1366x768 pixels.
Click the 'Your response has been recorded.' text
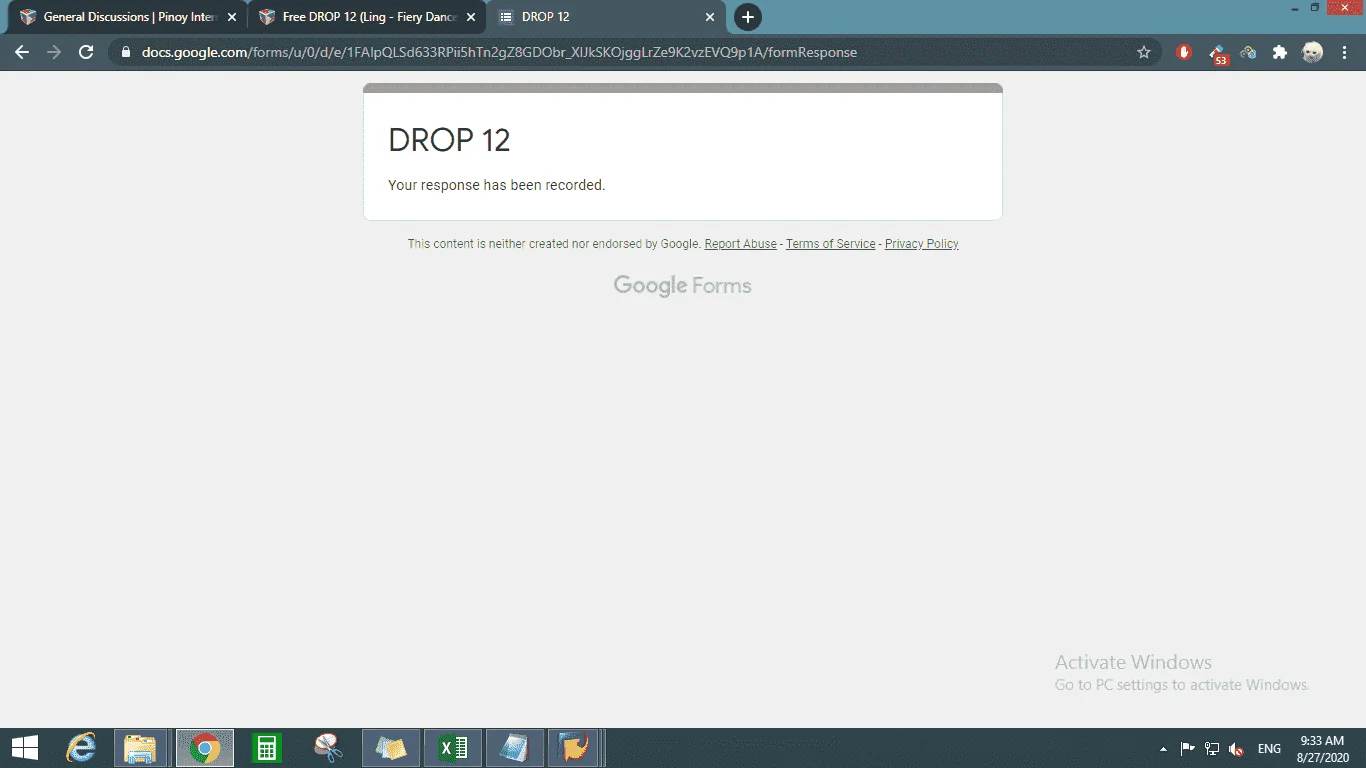coord(496,185)
